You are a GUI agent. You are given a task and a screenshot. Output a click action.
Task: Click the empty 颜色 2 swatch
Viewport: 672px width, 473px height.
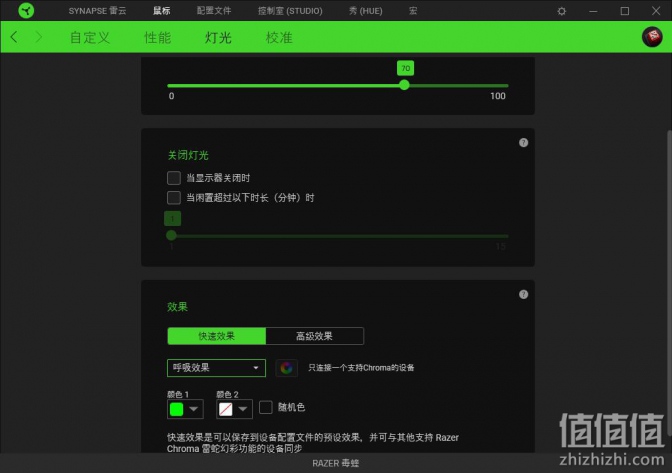point(226,409)
